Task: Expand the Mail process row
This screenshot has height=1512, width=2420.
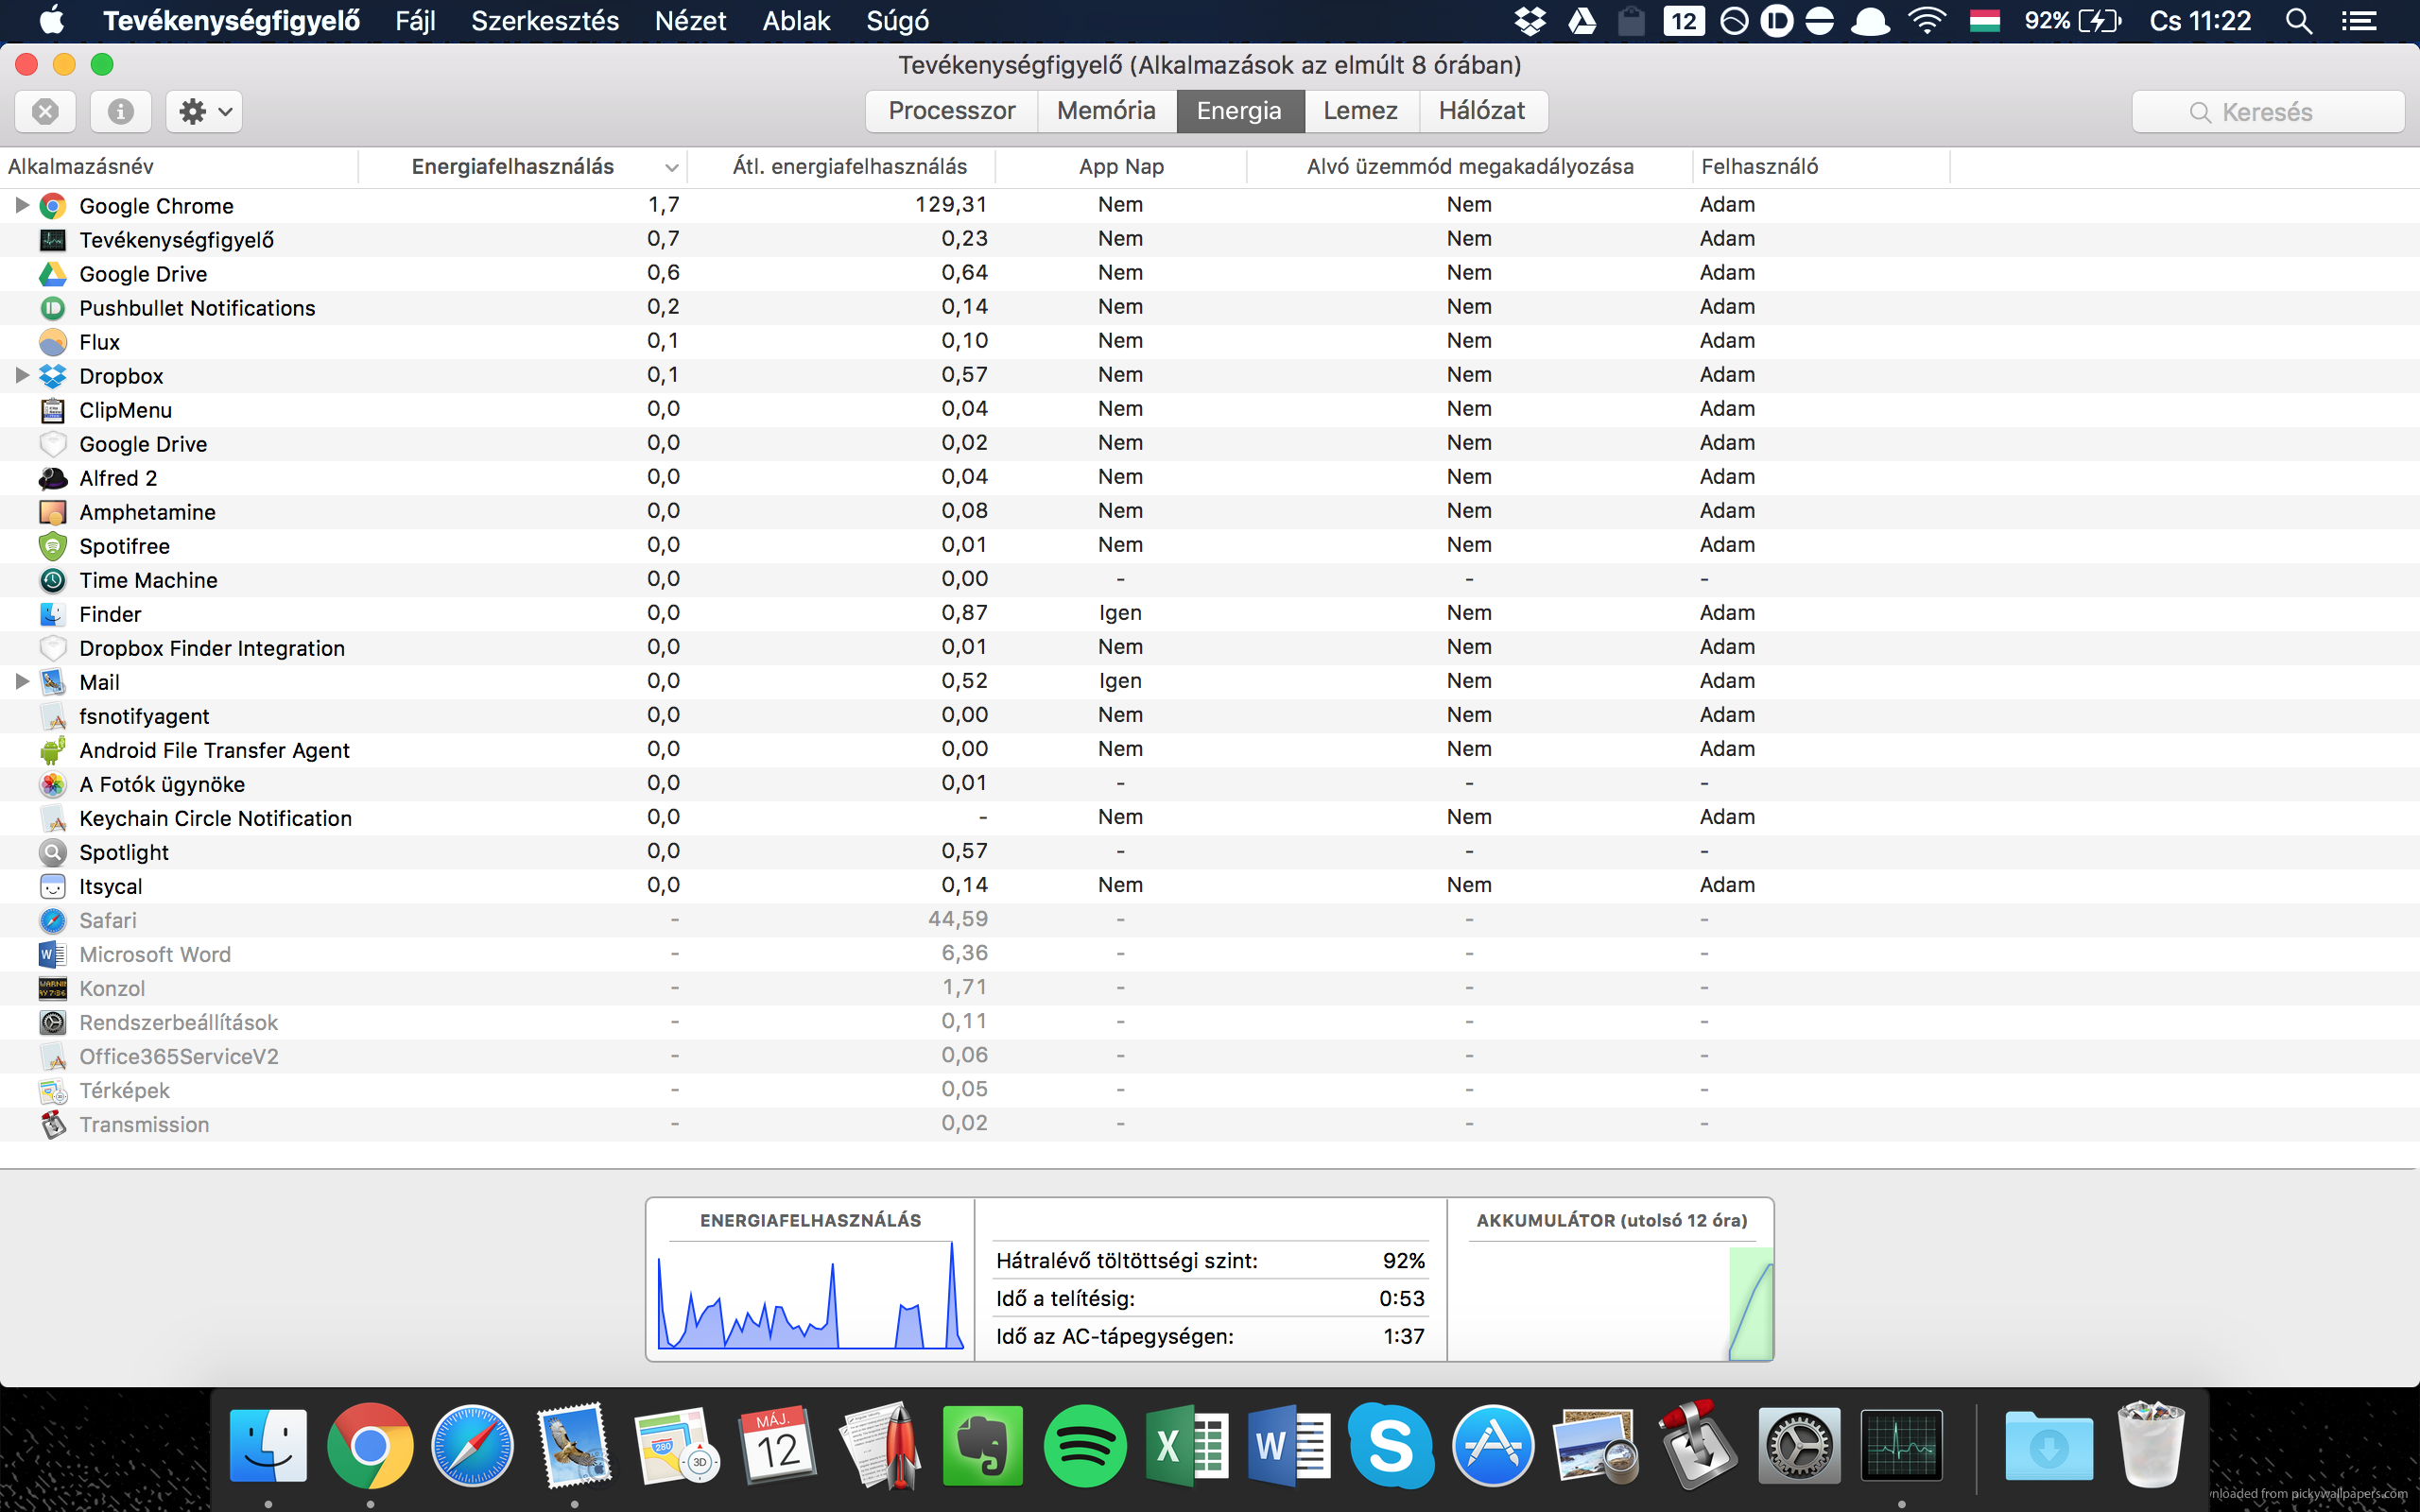Action: tap(21, 681)
